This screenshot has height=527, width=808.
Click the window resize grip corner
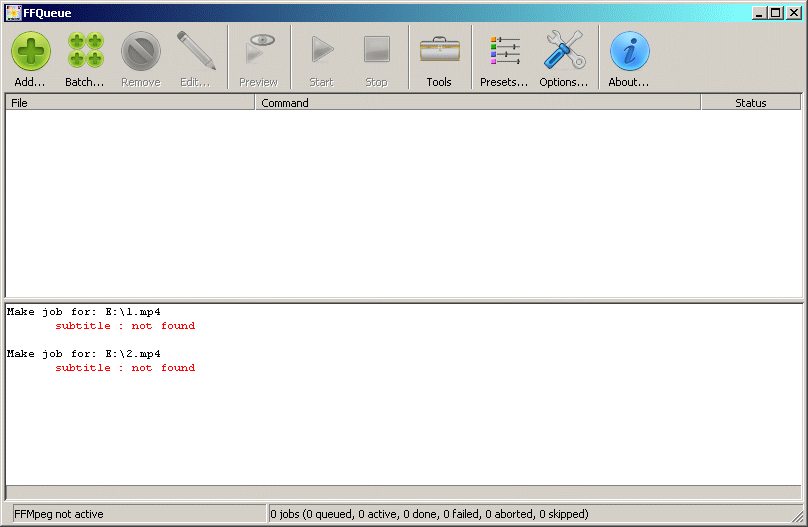tap(797, 516)
